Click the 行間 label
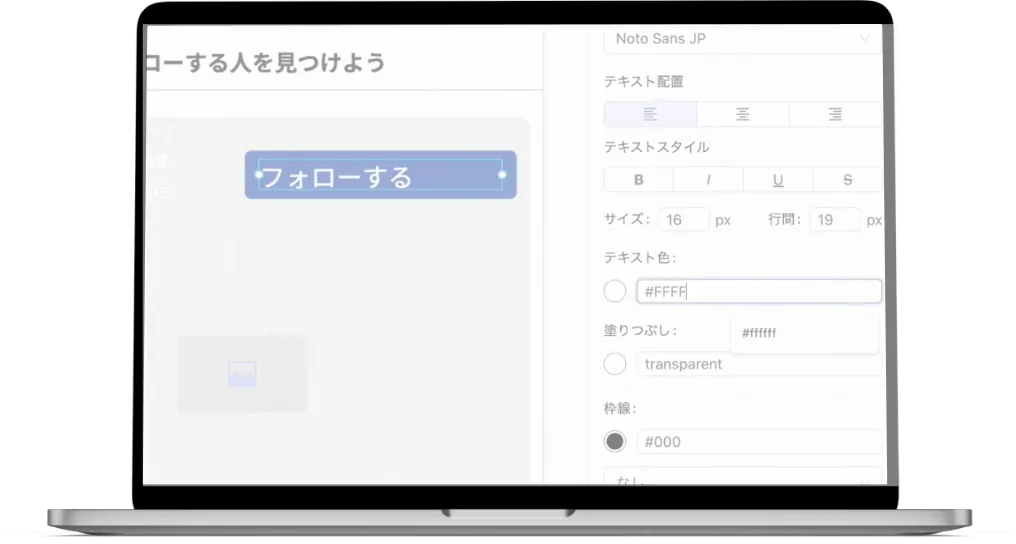The image size is (1016, 544). 784,219
